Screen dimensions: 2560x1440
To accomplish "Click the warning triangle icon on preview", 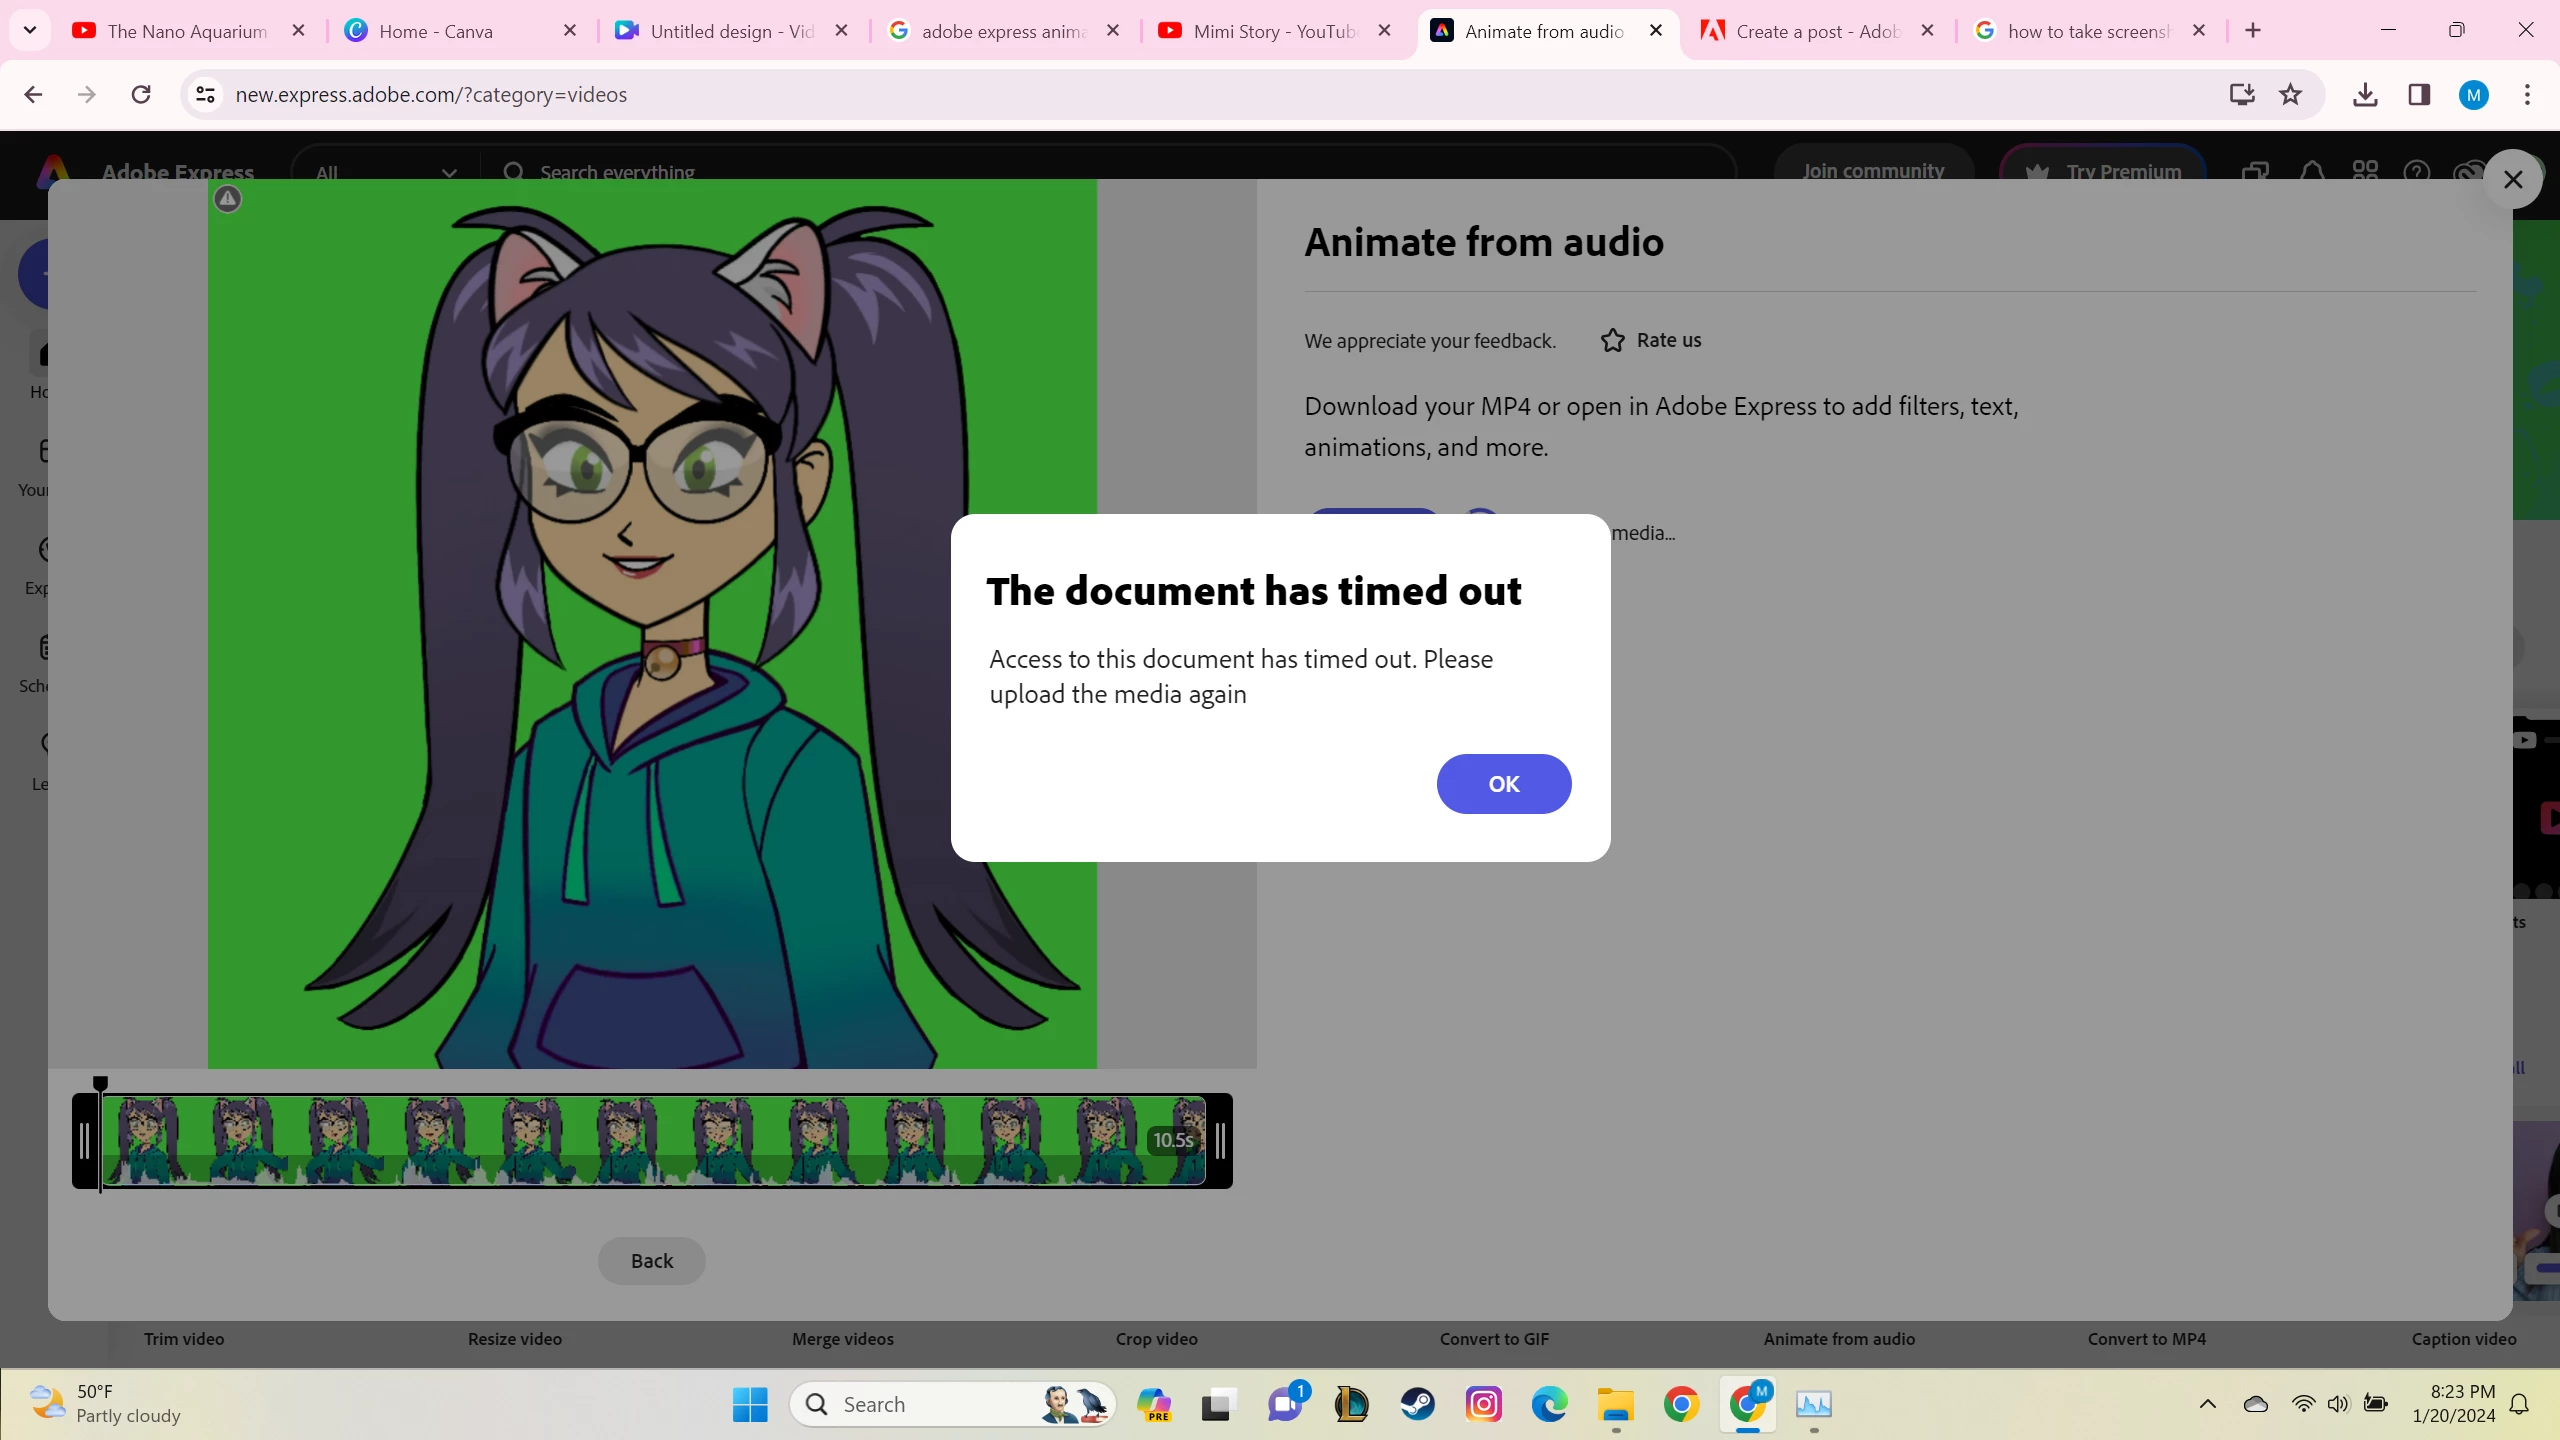I will point(228,199).
